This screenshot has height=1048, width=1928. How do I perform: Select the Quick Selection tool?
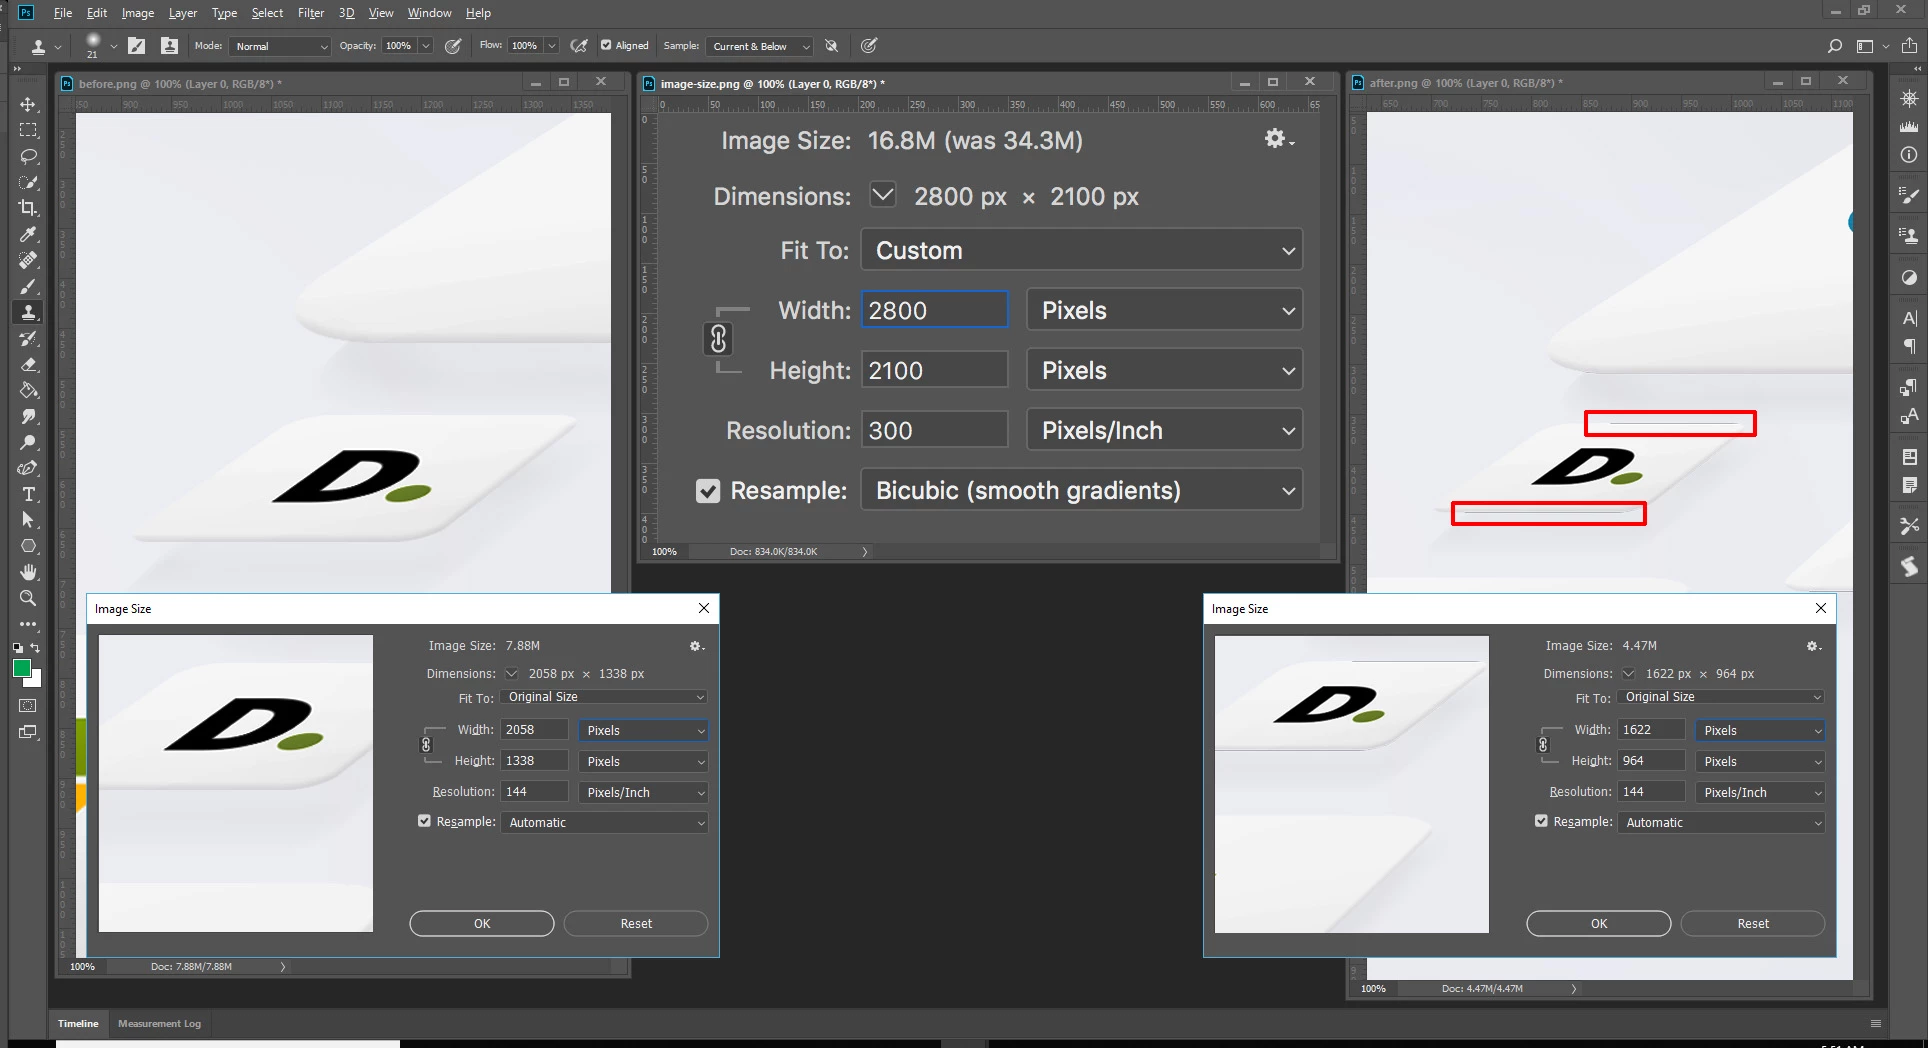pos(28,183)
